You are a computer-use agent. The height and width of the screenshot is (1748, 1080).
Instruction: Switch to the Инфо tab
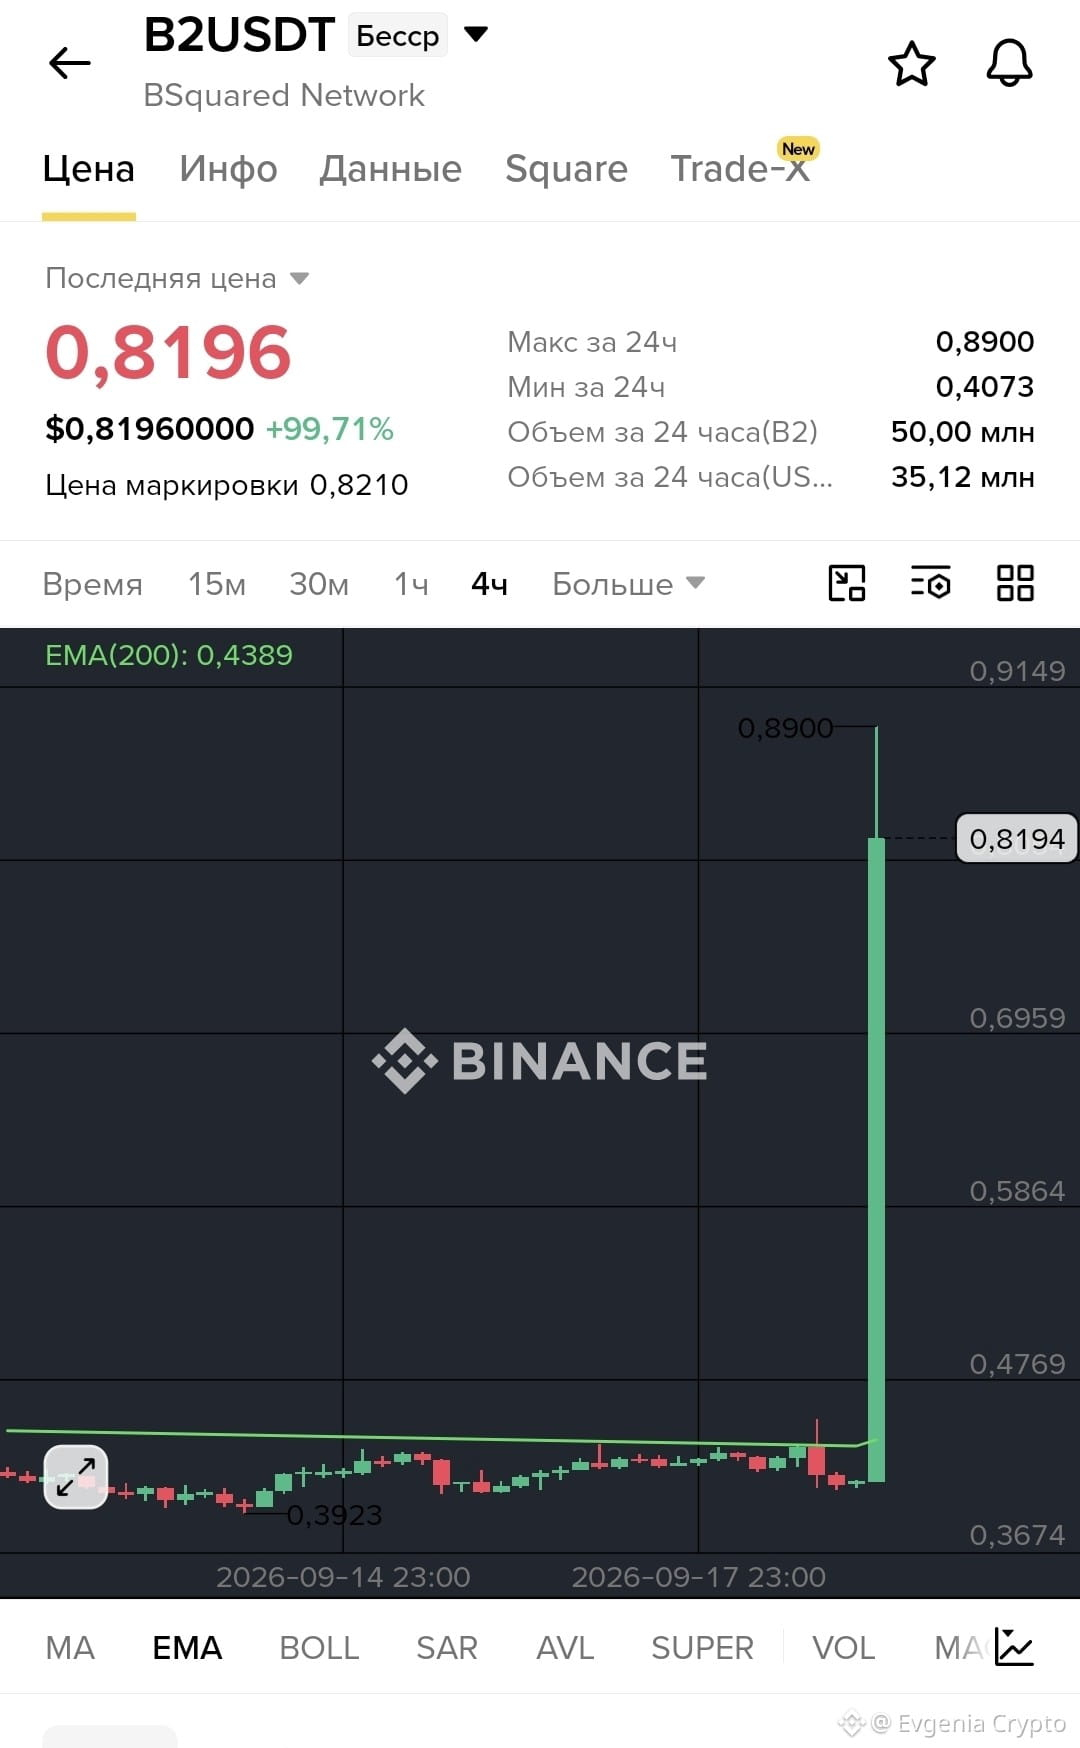click(228, 169)
